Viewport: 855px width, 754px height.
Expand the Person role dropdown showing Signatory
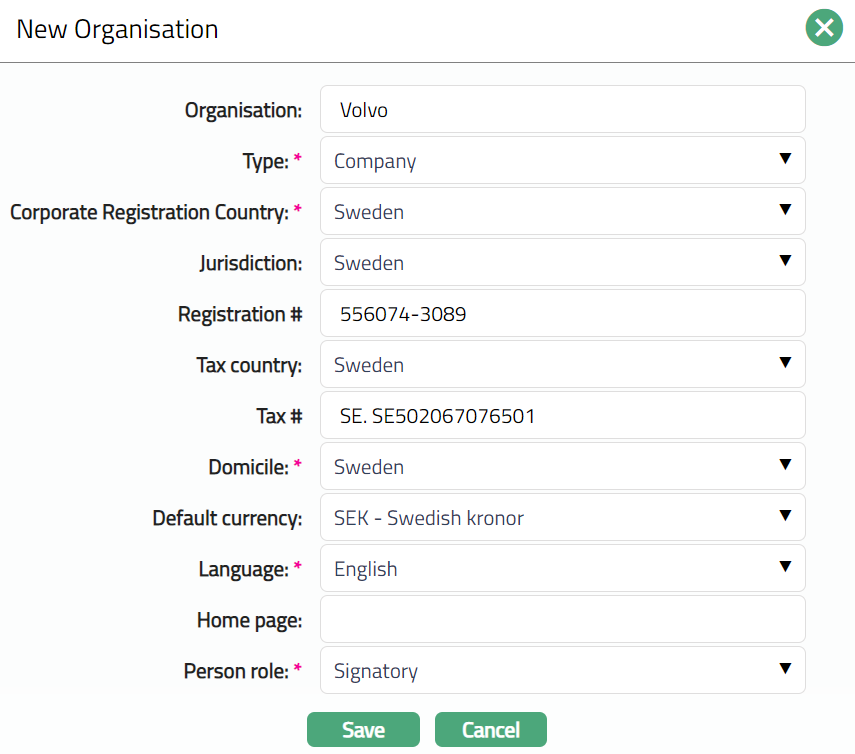click(x=562, y=671)
